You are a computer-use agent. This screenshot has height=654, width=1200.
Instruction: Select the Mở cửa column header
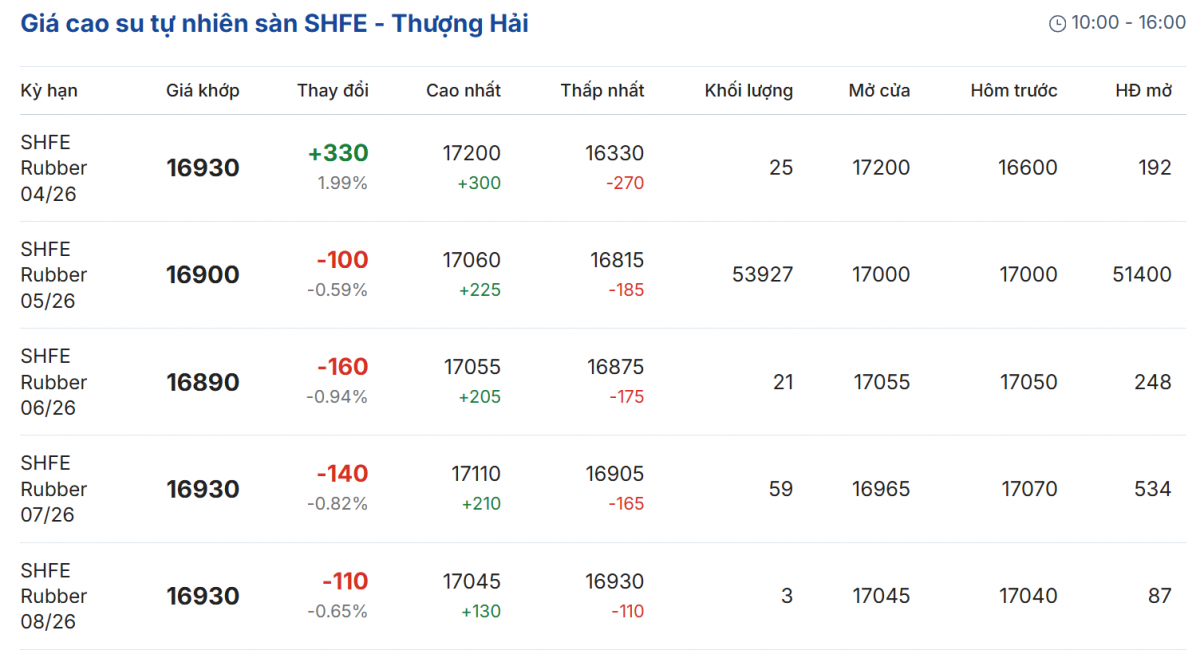[879, 91]
